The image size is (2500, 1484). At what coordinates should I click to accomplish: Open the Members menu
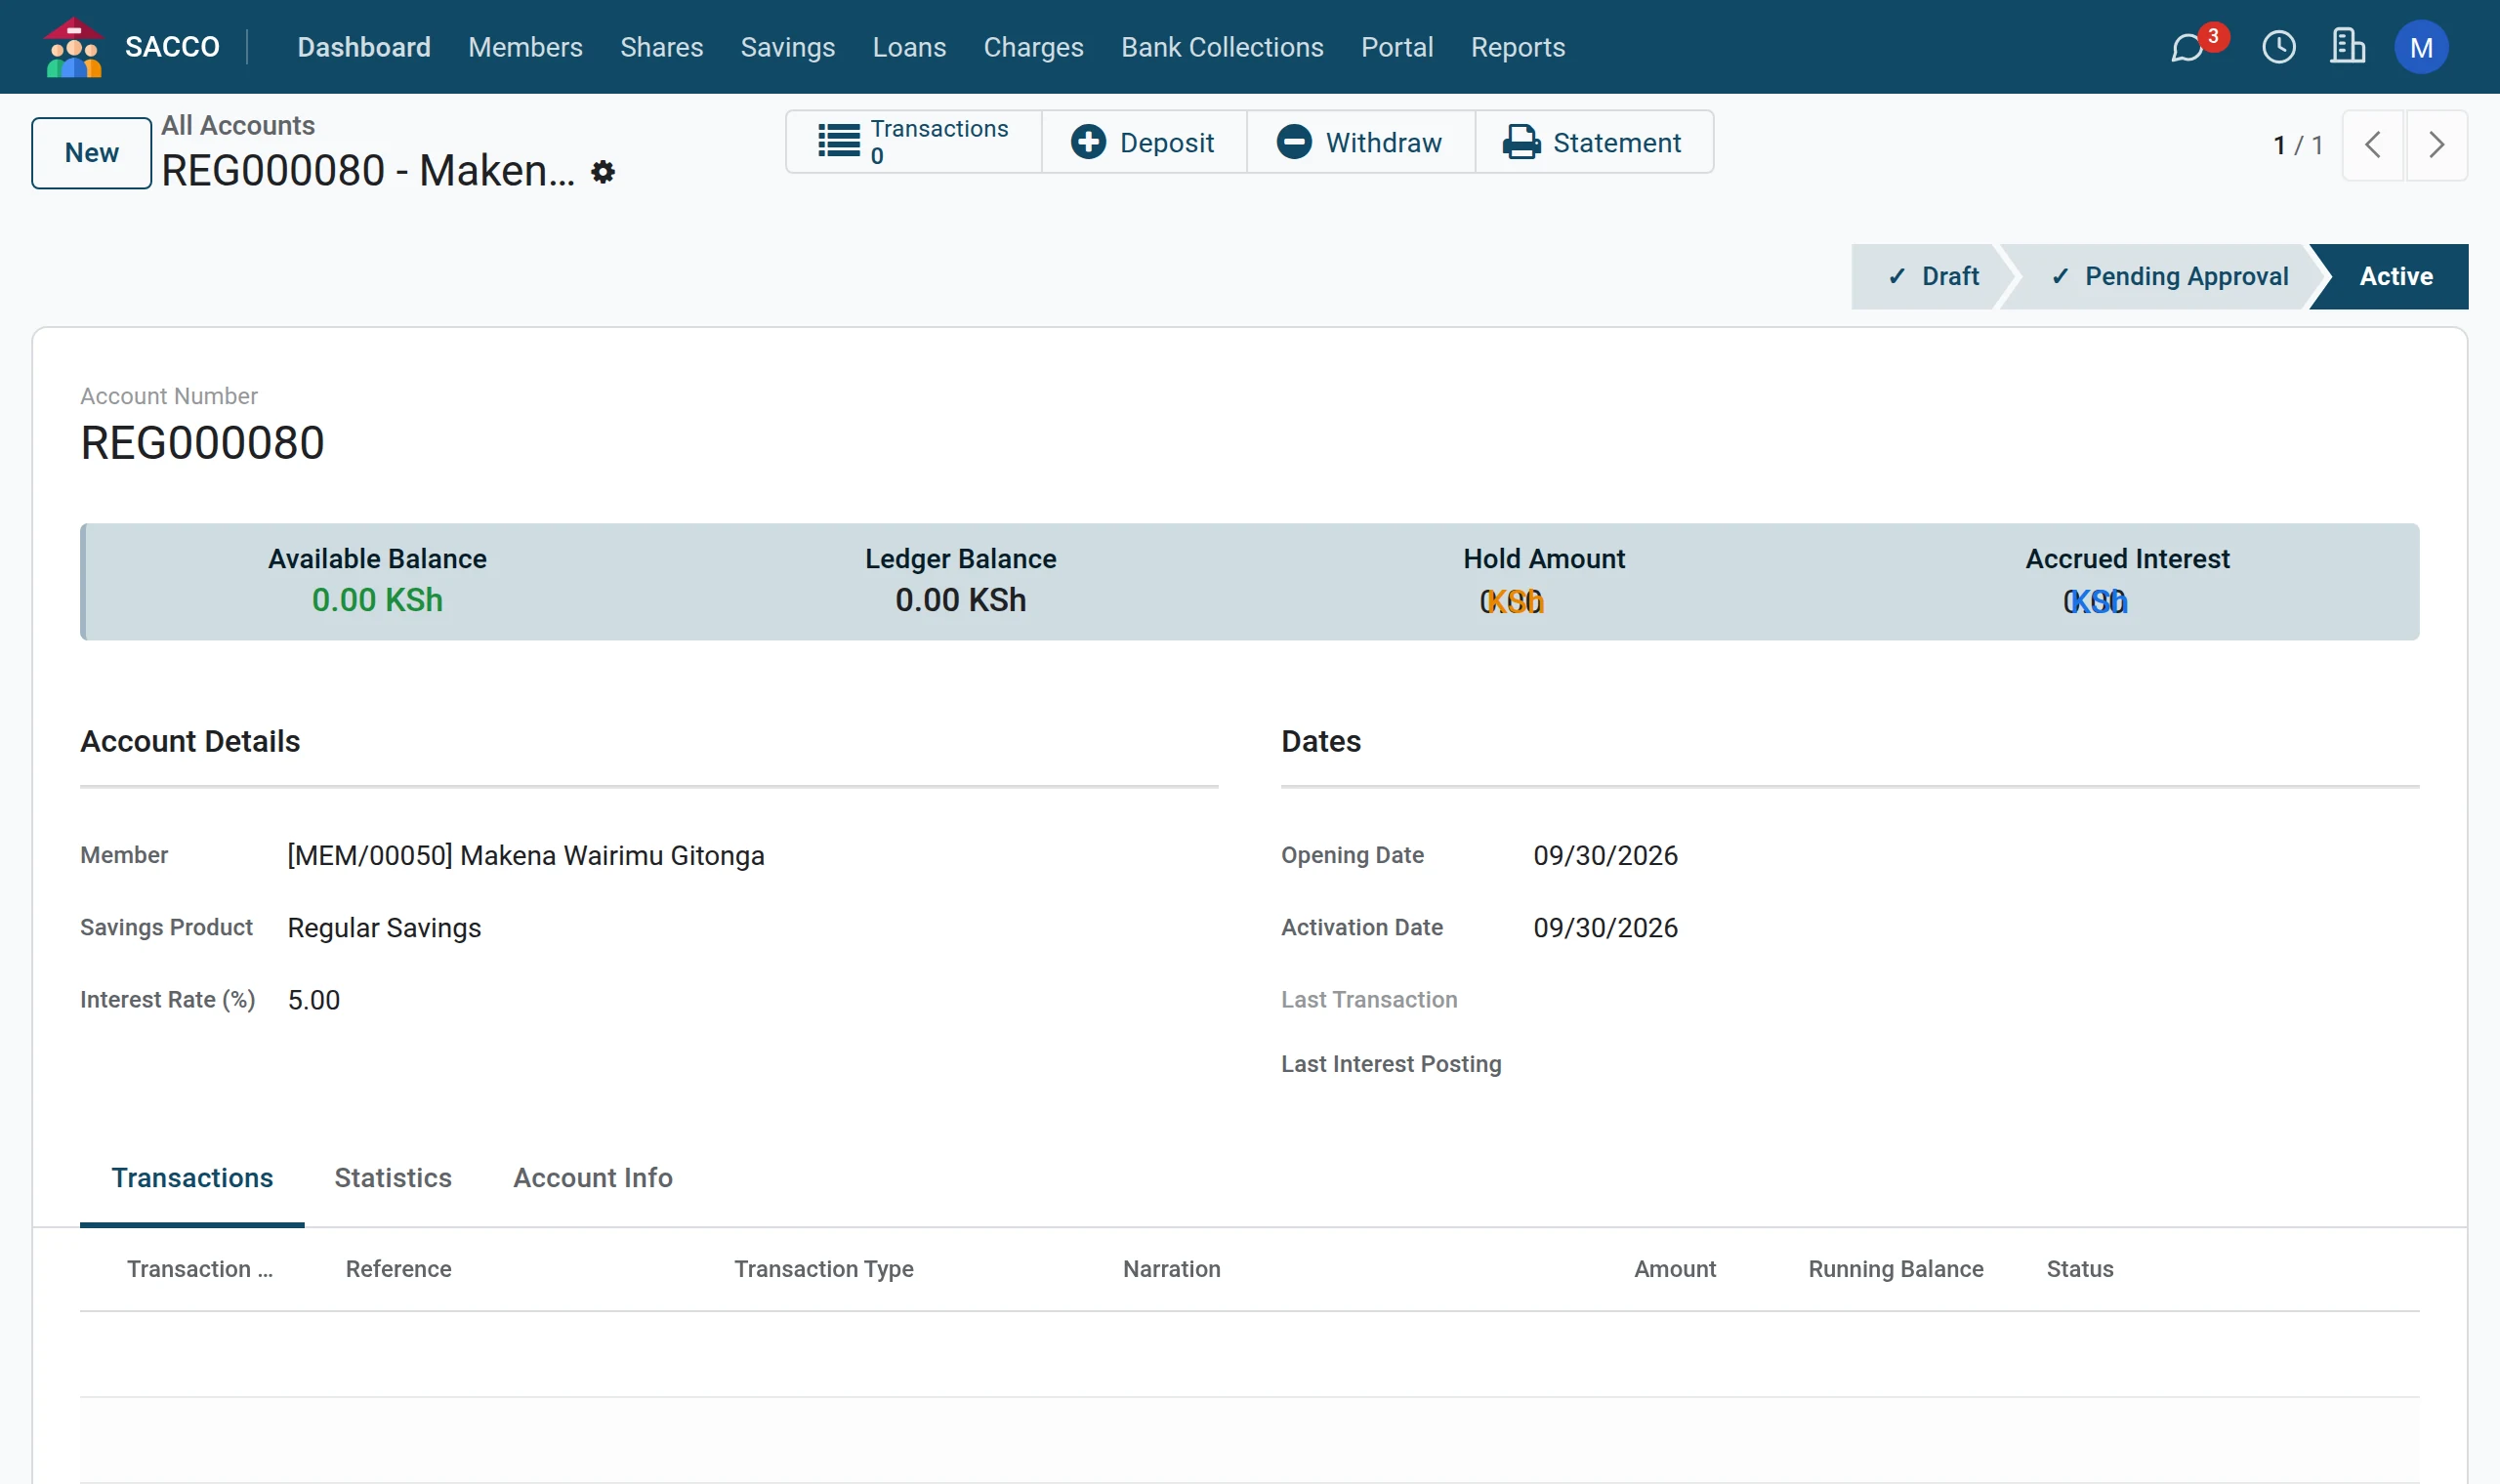(x=525, y=47)
